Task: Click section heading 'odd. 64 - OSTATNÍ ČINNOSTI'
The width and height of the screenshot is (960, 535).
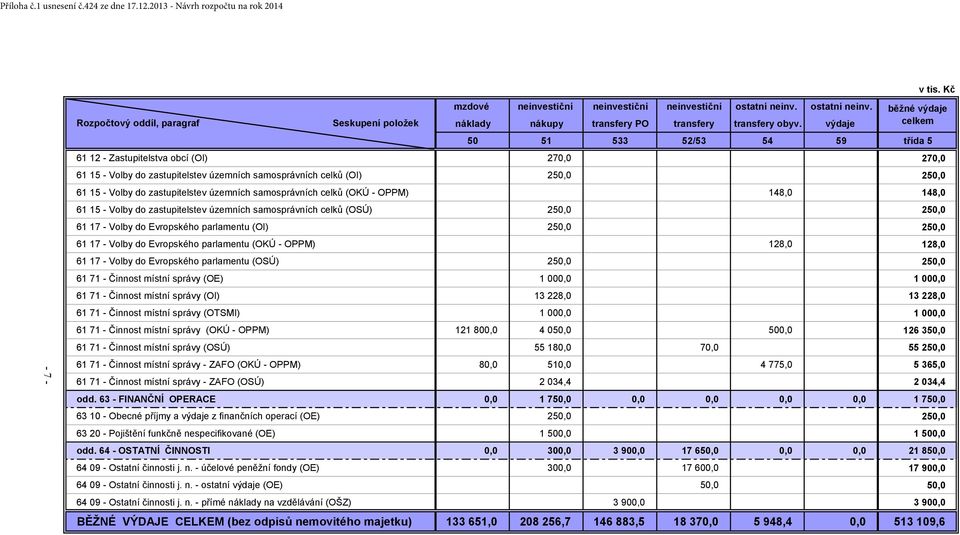Action: point(143,451)
